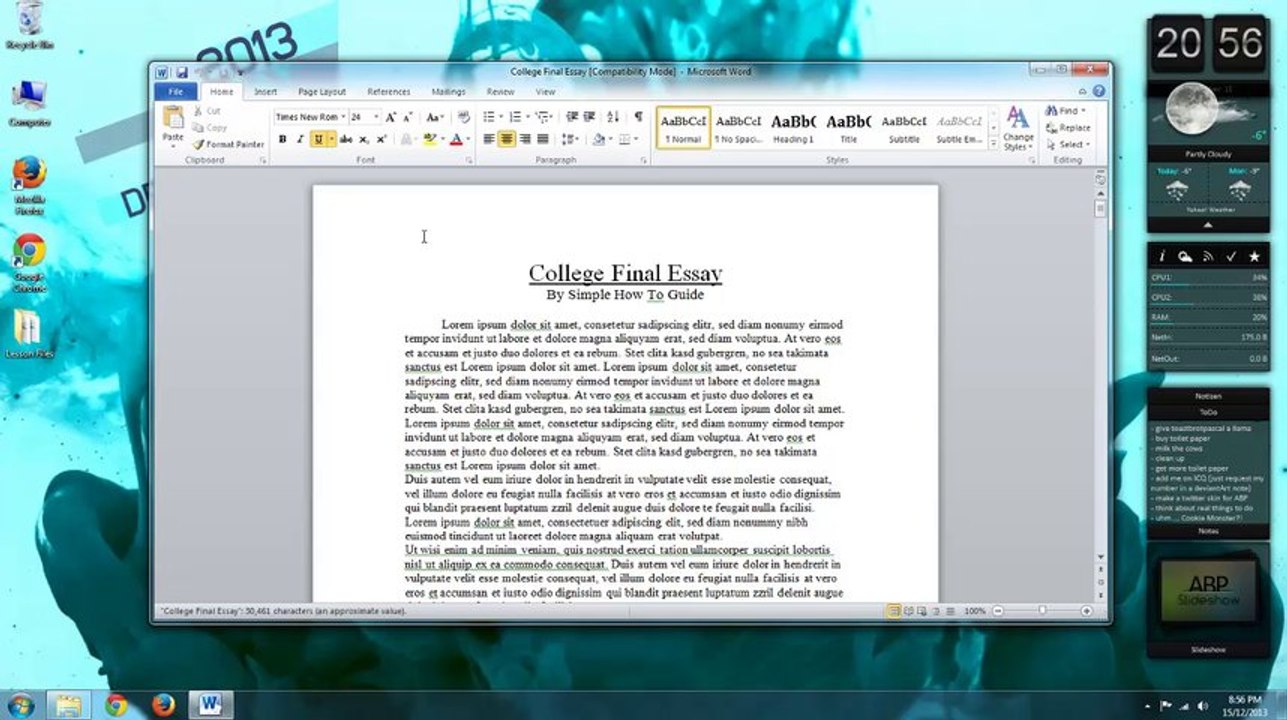Open the font size 24 dropdown
Viewport: 1287px width, 720px height.
pyautogui.click(x=376, y=117)
